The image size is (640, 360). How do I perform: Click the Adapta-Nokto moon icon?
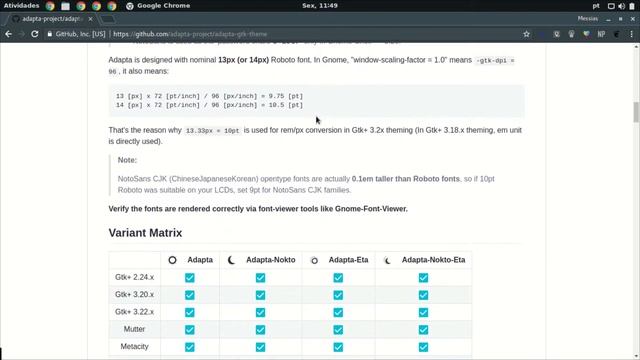click(x=231, y=260)
